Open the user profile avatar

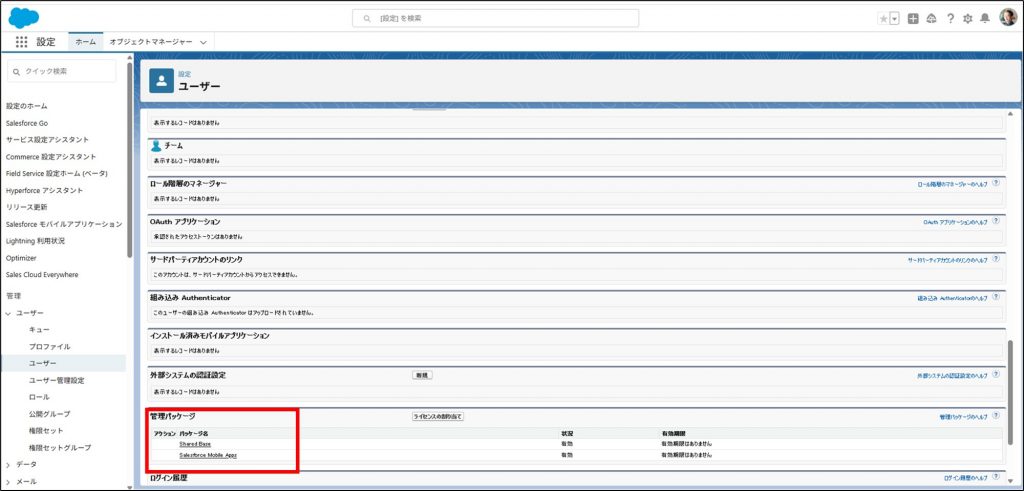coord(1007,18)
